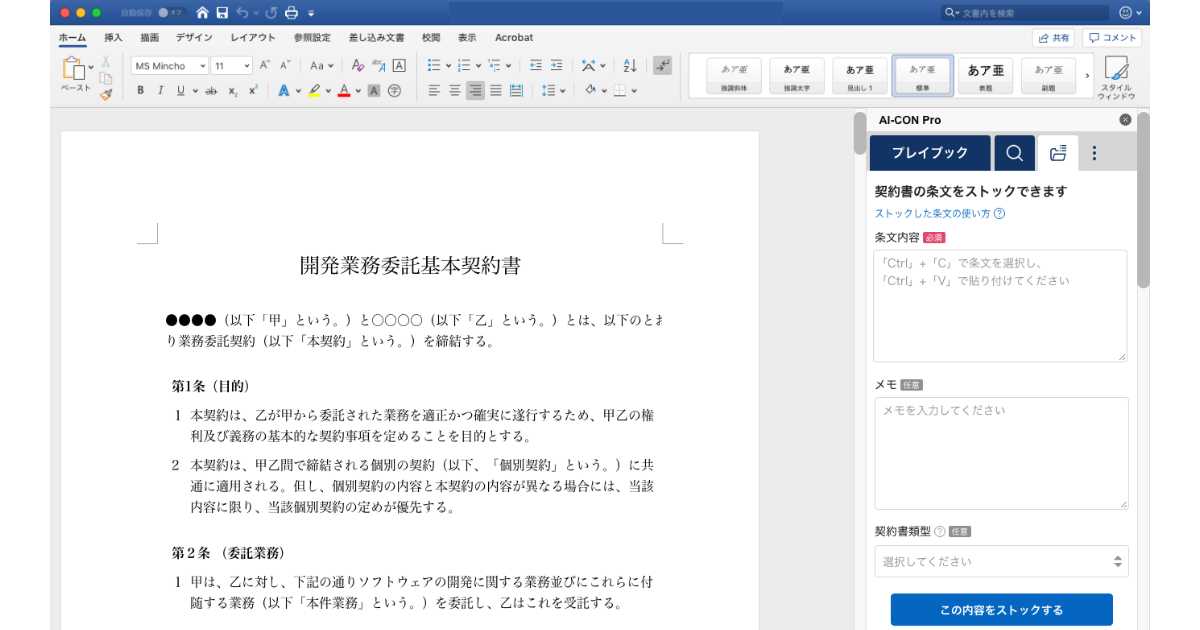Screen dimensions: 1200x630
Task: Undo the last action
Action: pos(241,13)
